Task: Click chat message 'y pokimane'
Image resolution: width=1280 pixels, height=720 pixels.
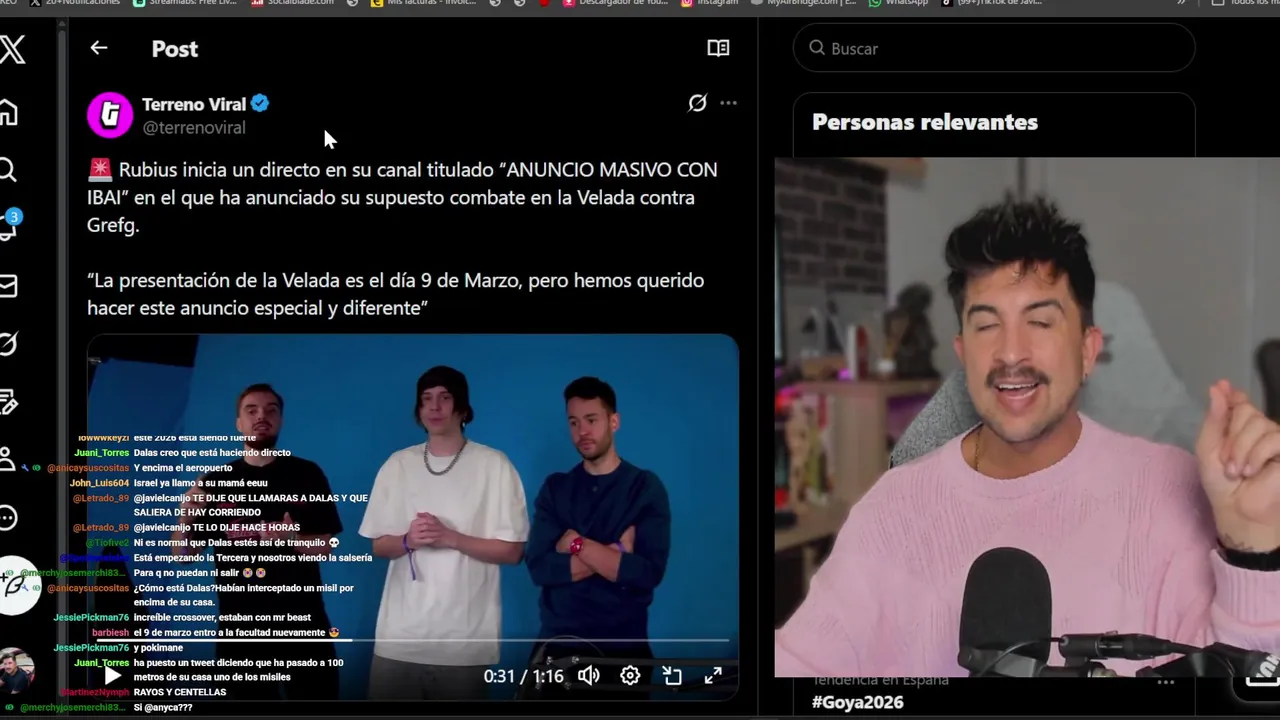Action: (x=158, y=648)
